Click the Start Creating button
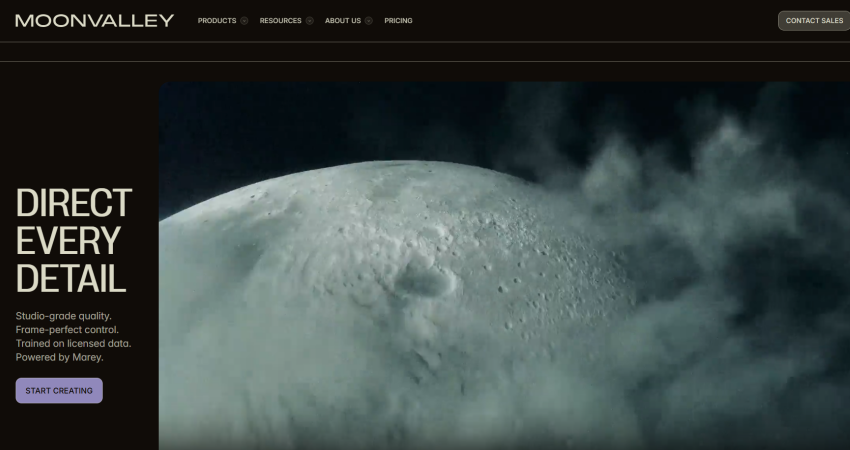850x450 pixels. point(59,390)
